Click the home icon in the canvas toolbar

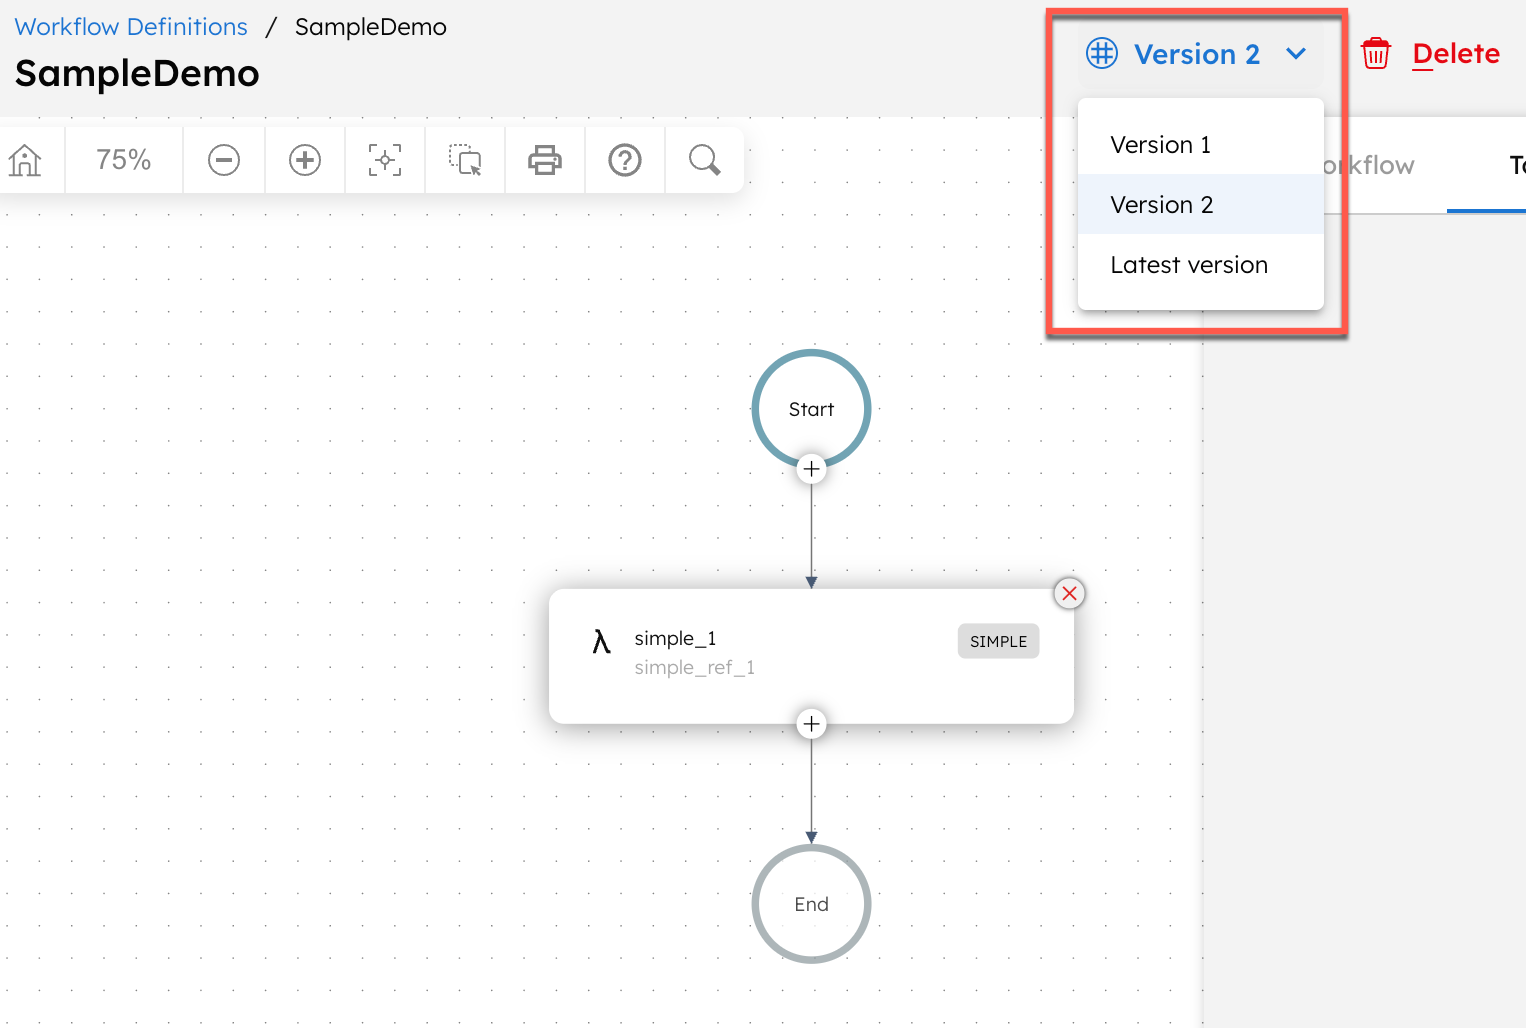(x=24, y=160)
